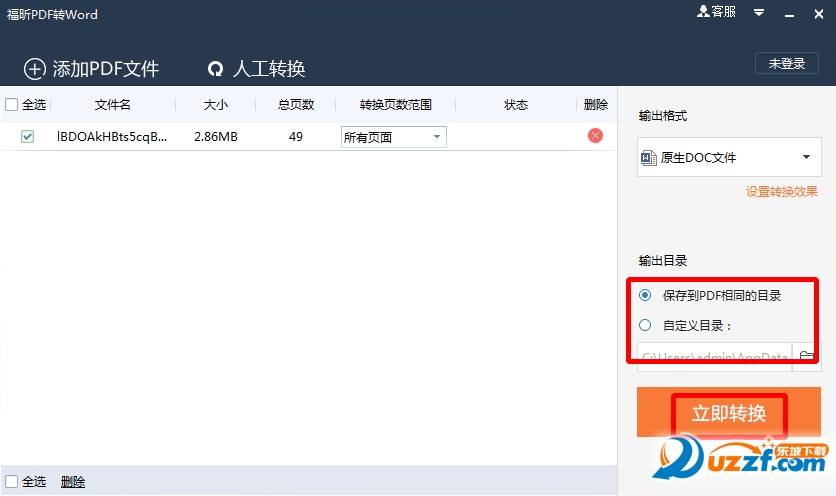Expand the 原生DOC文件 output format dropdown
836x496 pixels.
806,158
